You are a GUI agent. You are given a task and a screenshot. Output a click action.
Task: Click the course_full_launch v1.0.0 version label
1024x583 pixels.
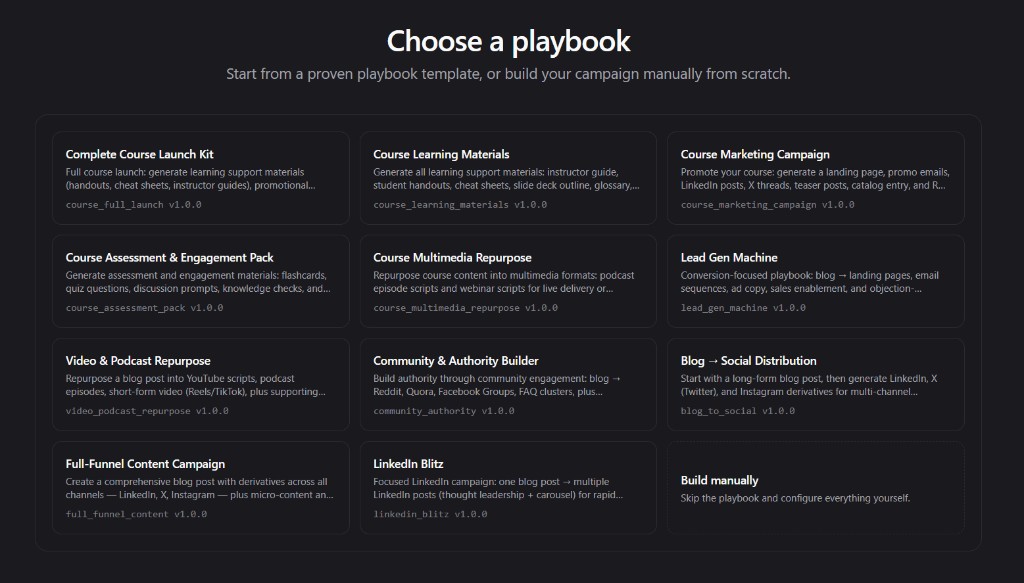[124, 205]
